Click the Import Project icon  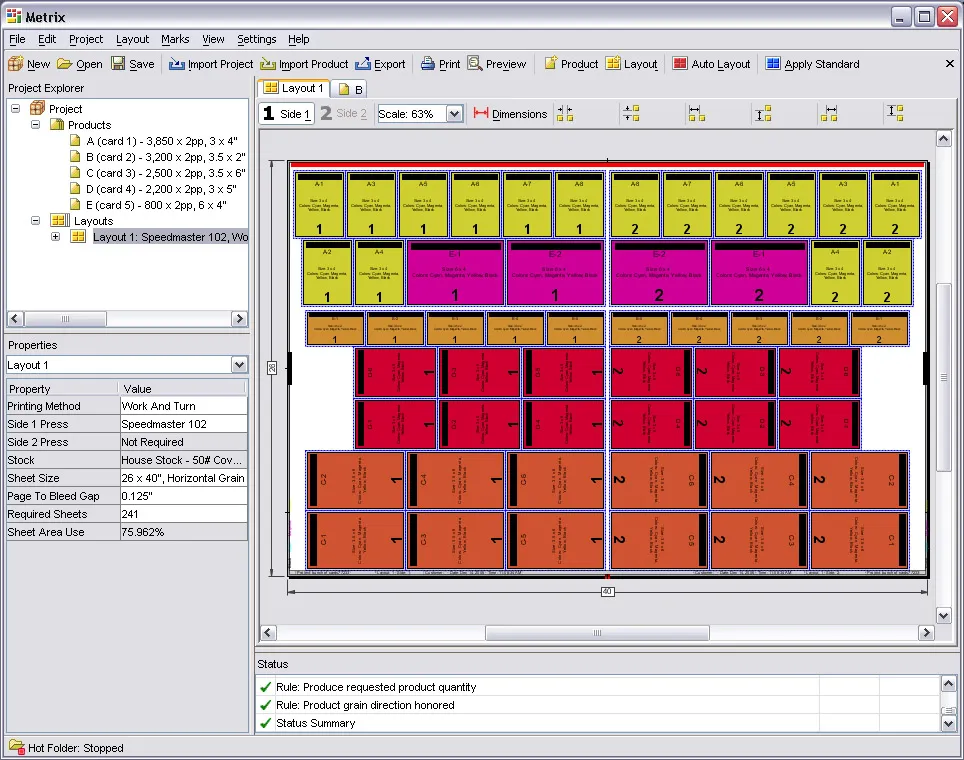coord(176,63)
